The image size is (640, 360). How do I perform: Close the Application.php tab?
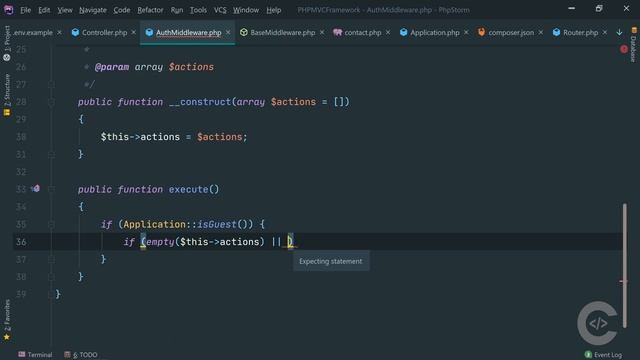466,32
